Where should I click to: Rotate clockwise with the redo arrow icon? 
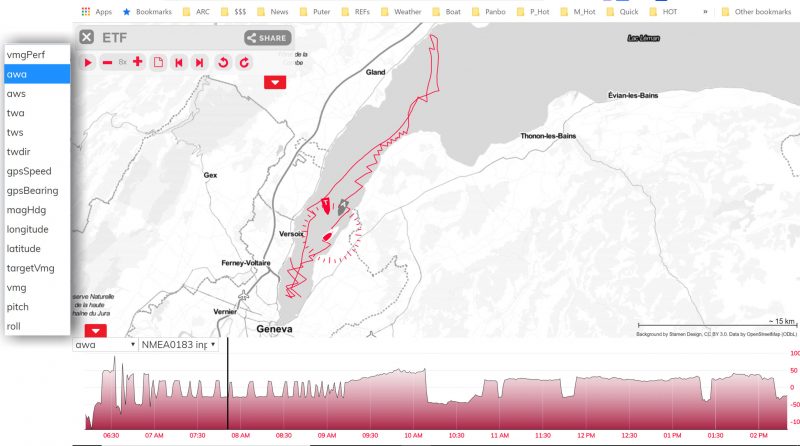244,63
